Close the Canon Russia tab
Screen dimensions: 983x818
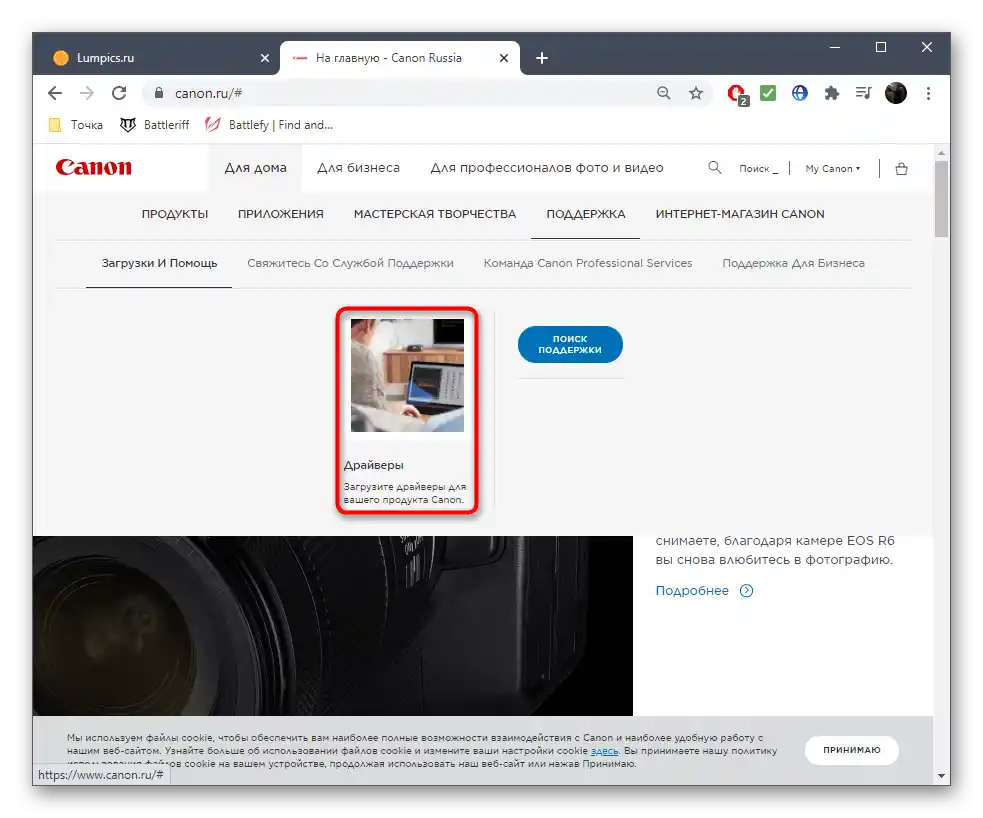[504, 58]
